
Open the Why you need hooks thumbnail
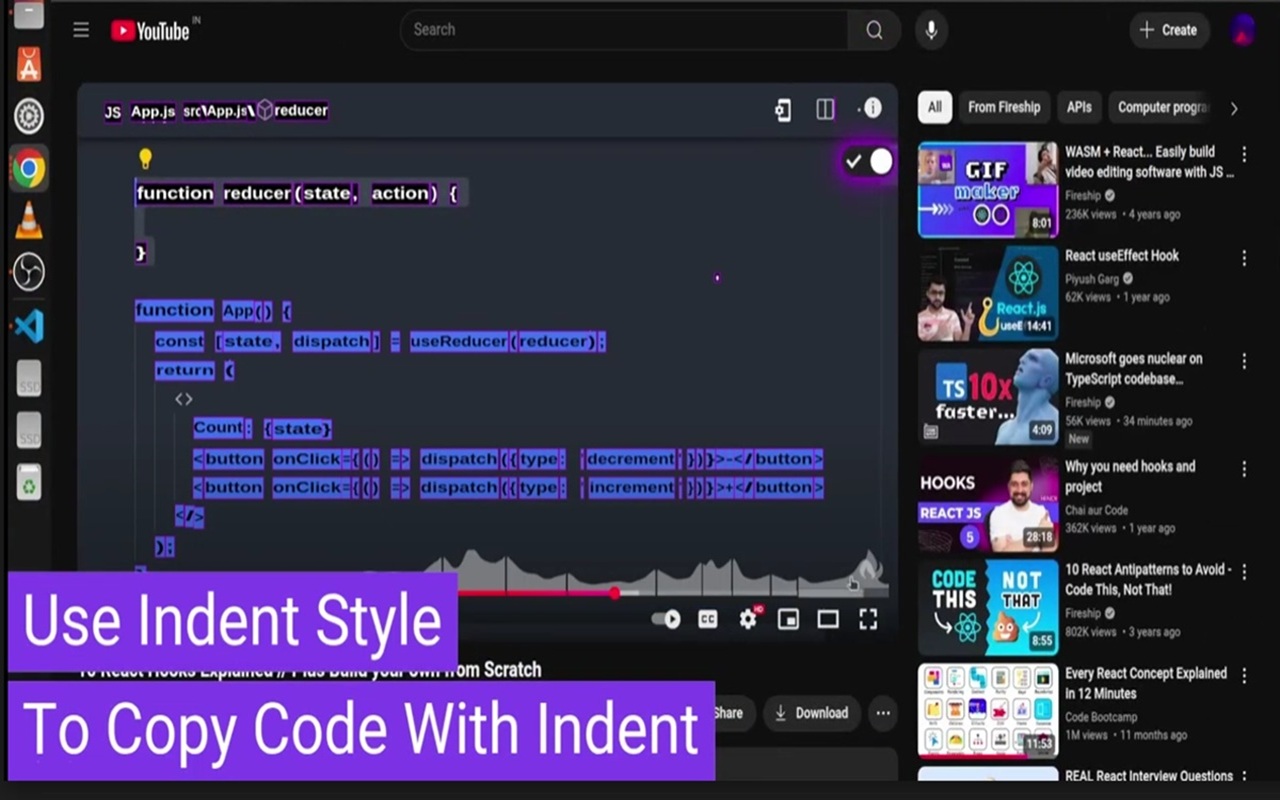[x=988, y=505]
